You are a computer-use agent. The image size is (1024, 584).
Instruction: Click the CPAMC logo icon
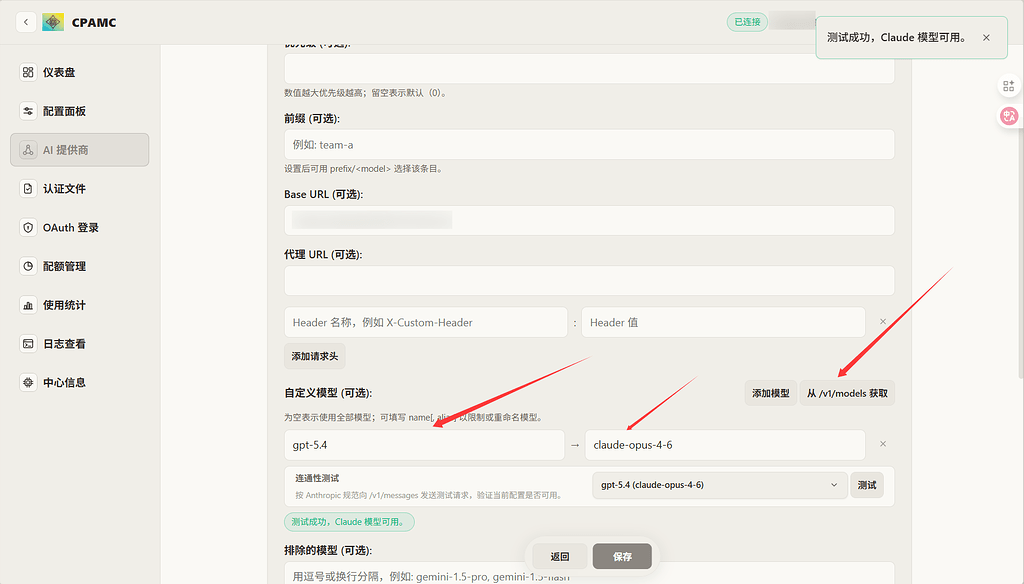[x=53, y=22]
